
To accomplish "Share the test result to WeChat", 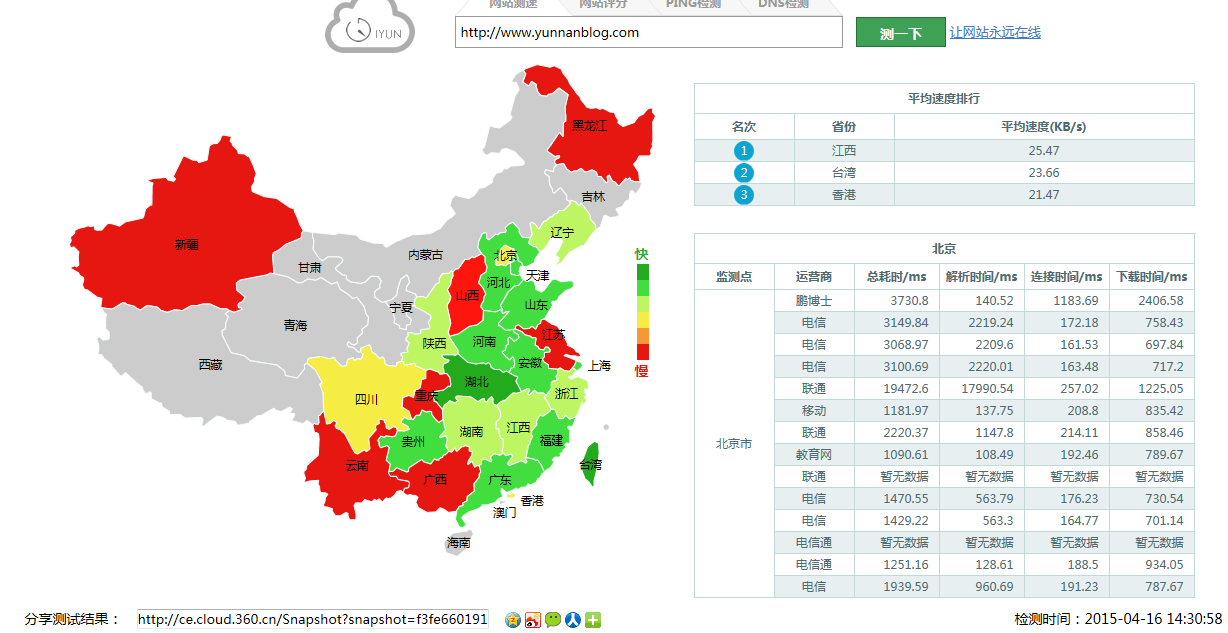I will 552,620.
